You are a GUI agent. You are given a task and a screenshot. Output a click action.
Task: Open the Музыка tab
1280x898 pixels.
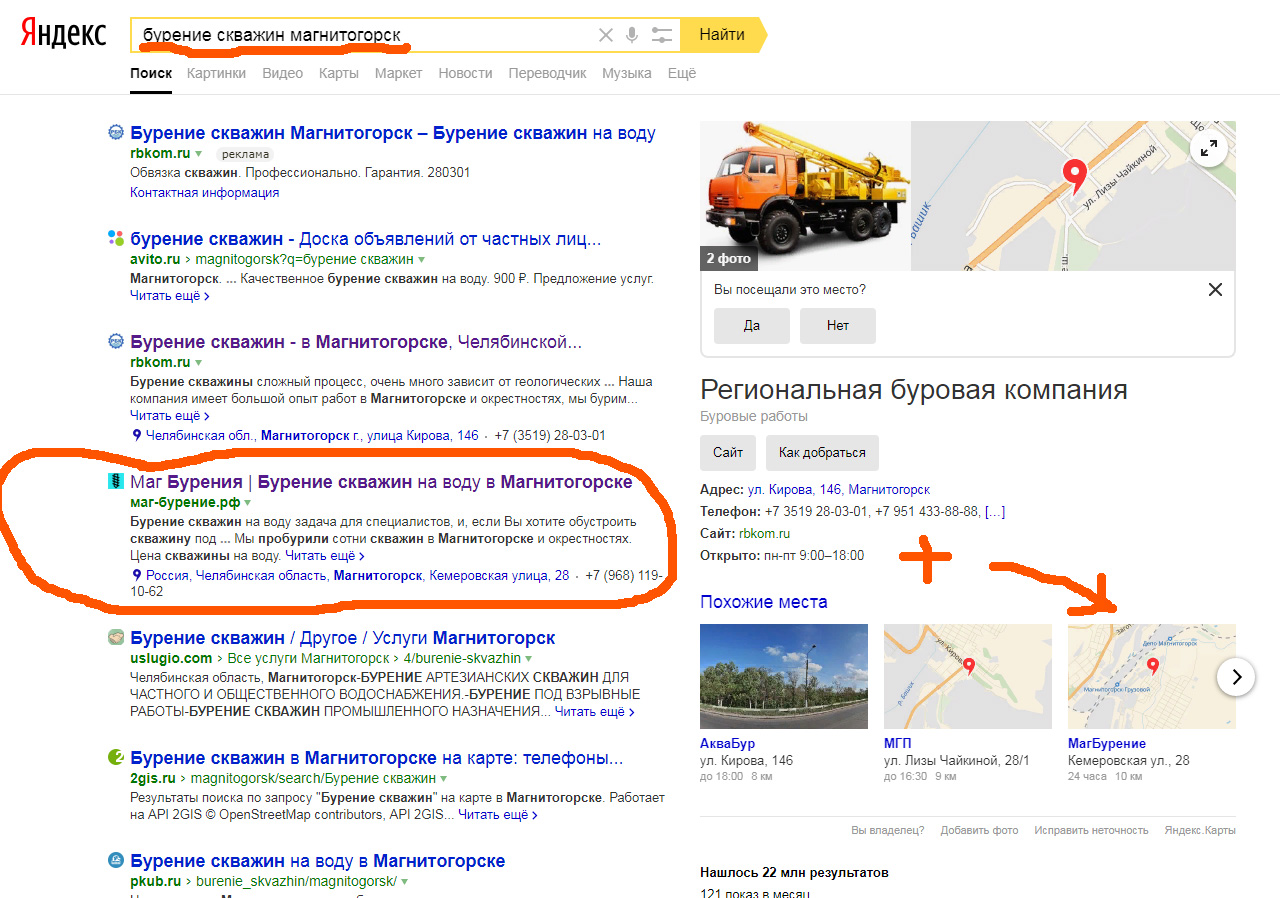[627, 73]
